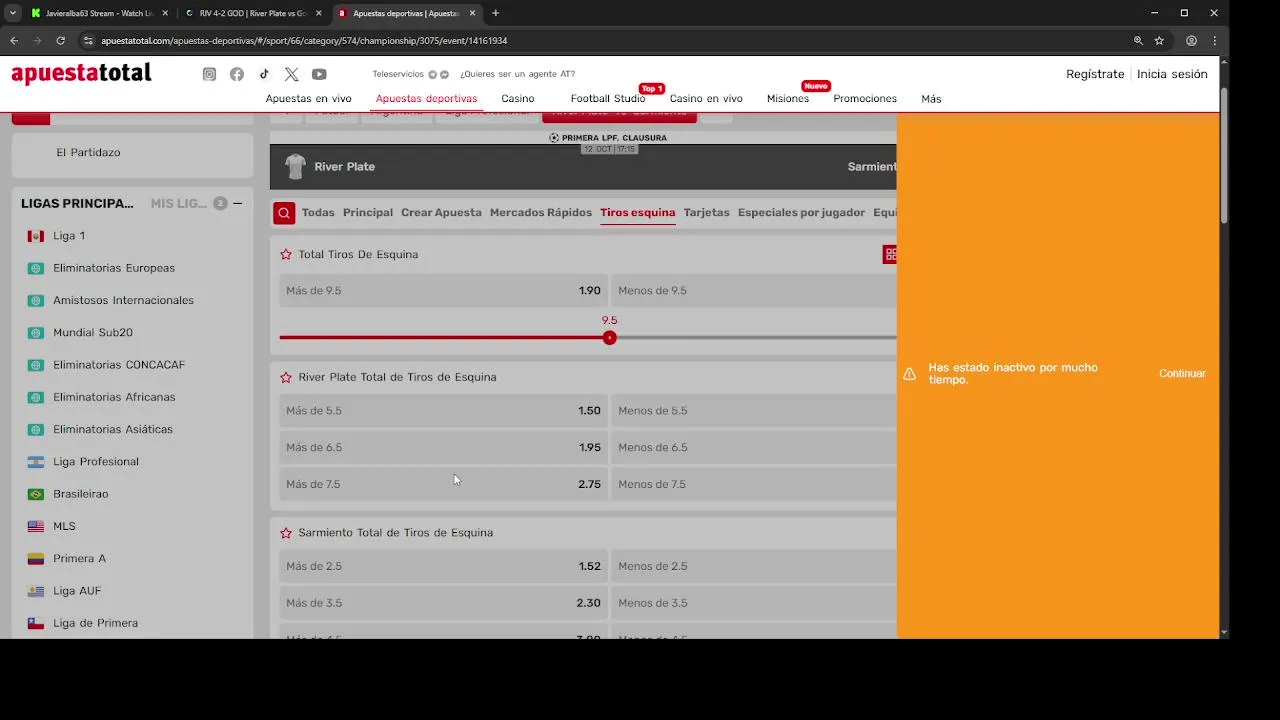Click Continuar on inactivity notice

pos(1182,374)
